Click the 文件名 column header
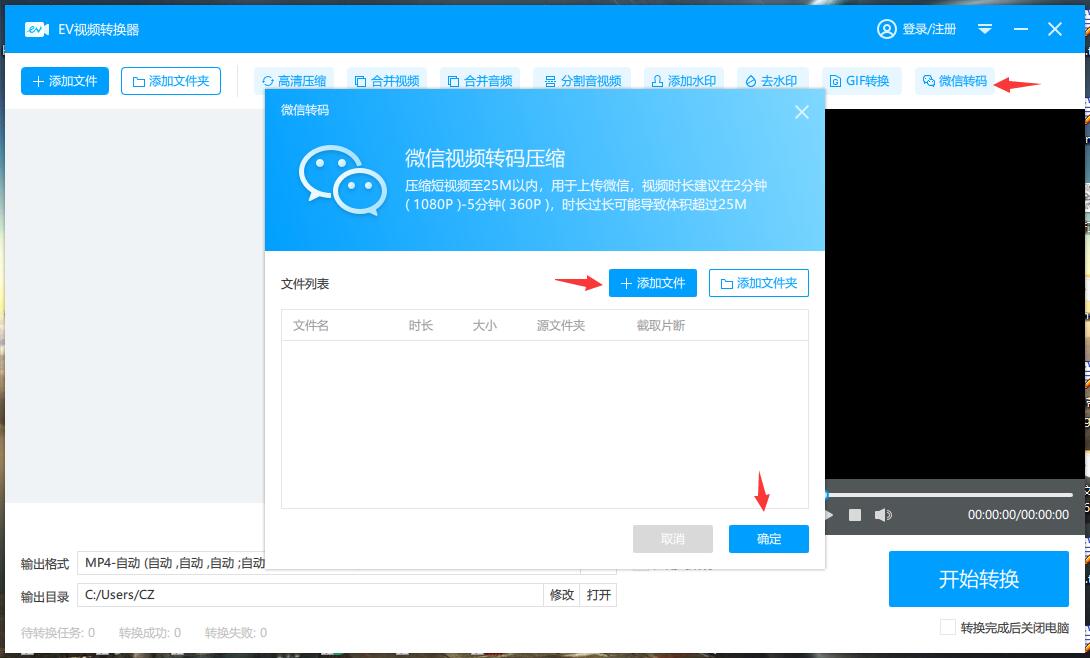The width and height of the screenshot is (1090, 658). point(311,325)
